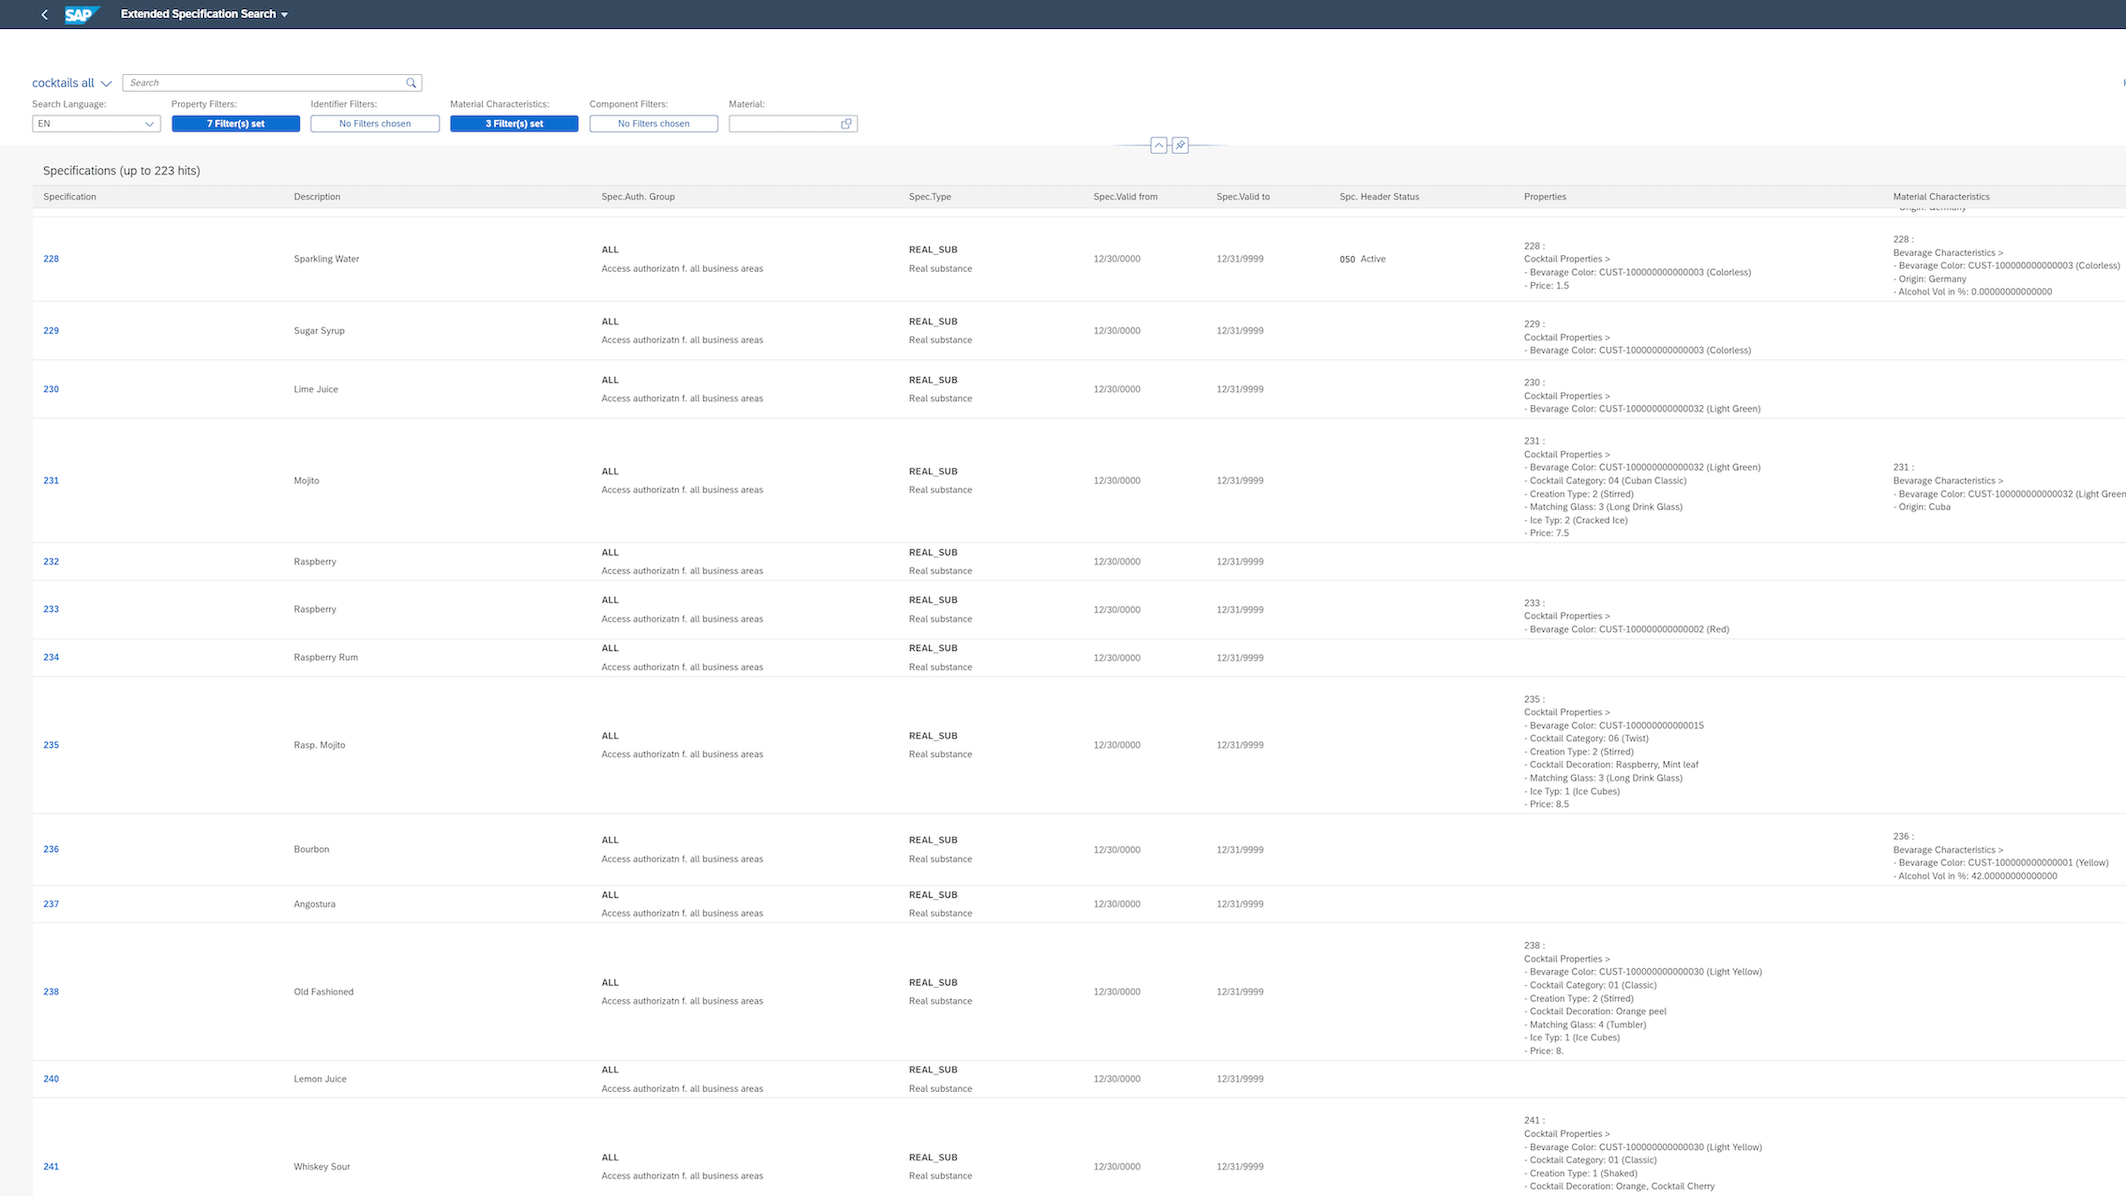Open the Search Language EN dropdown
This screenshot has height=1196, width=2126.
[96, 124]
